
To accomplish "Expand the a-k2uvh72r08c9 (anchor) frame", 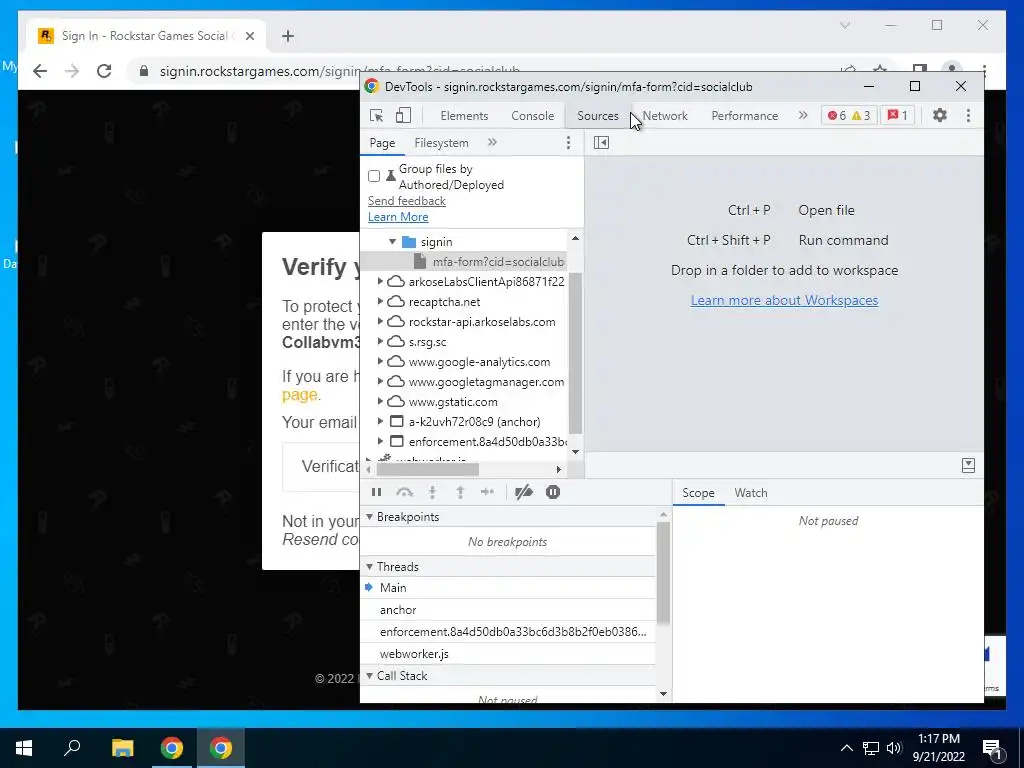I will click(380, 422).
